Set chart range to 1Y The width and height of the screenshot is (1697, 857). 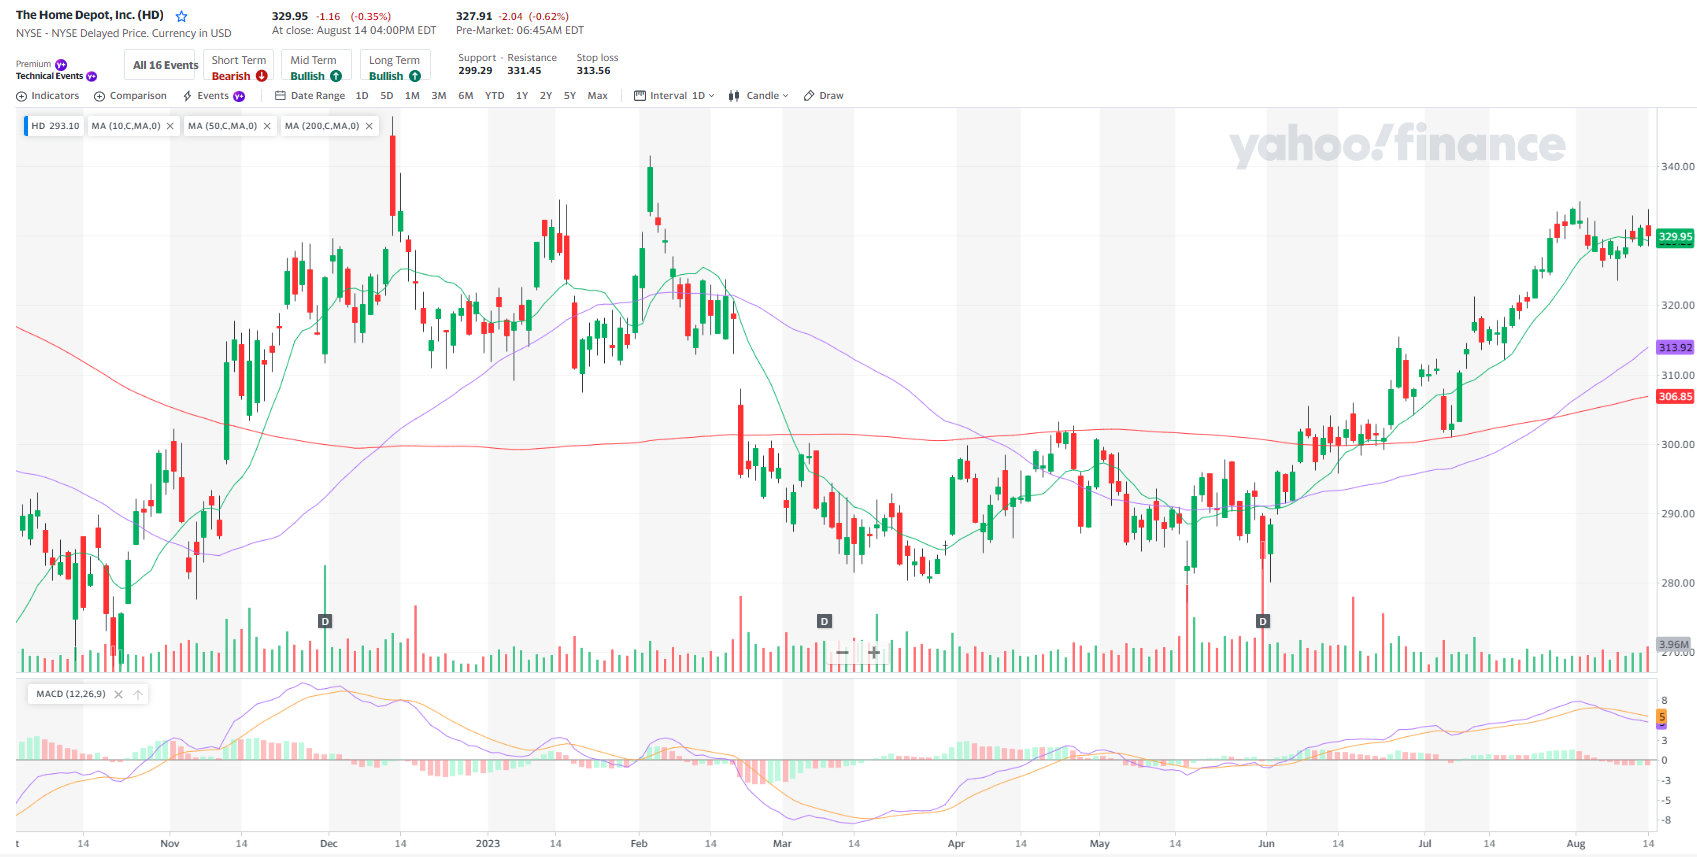pos(522,96)
